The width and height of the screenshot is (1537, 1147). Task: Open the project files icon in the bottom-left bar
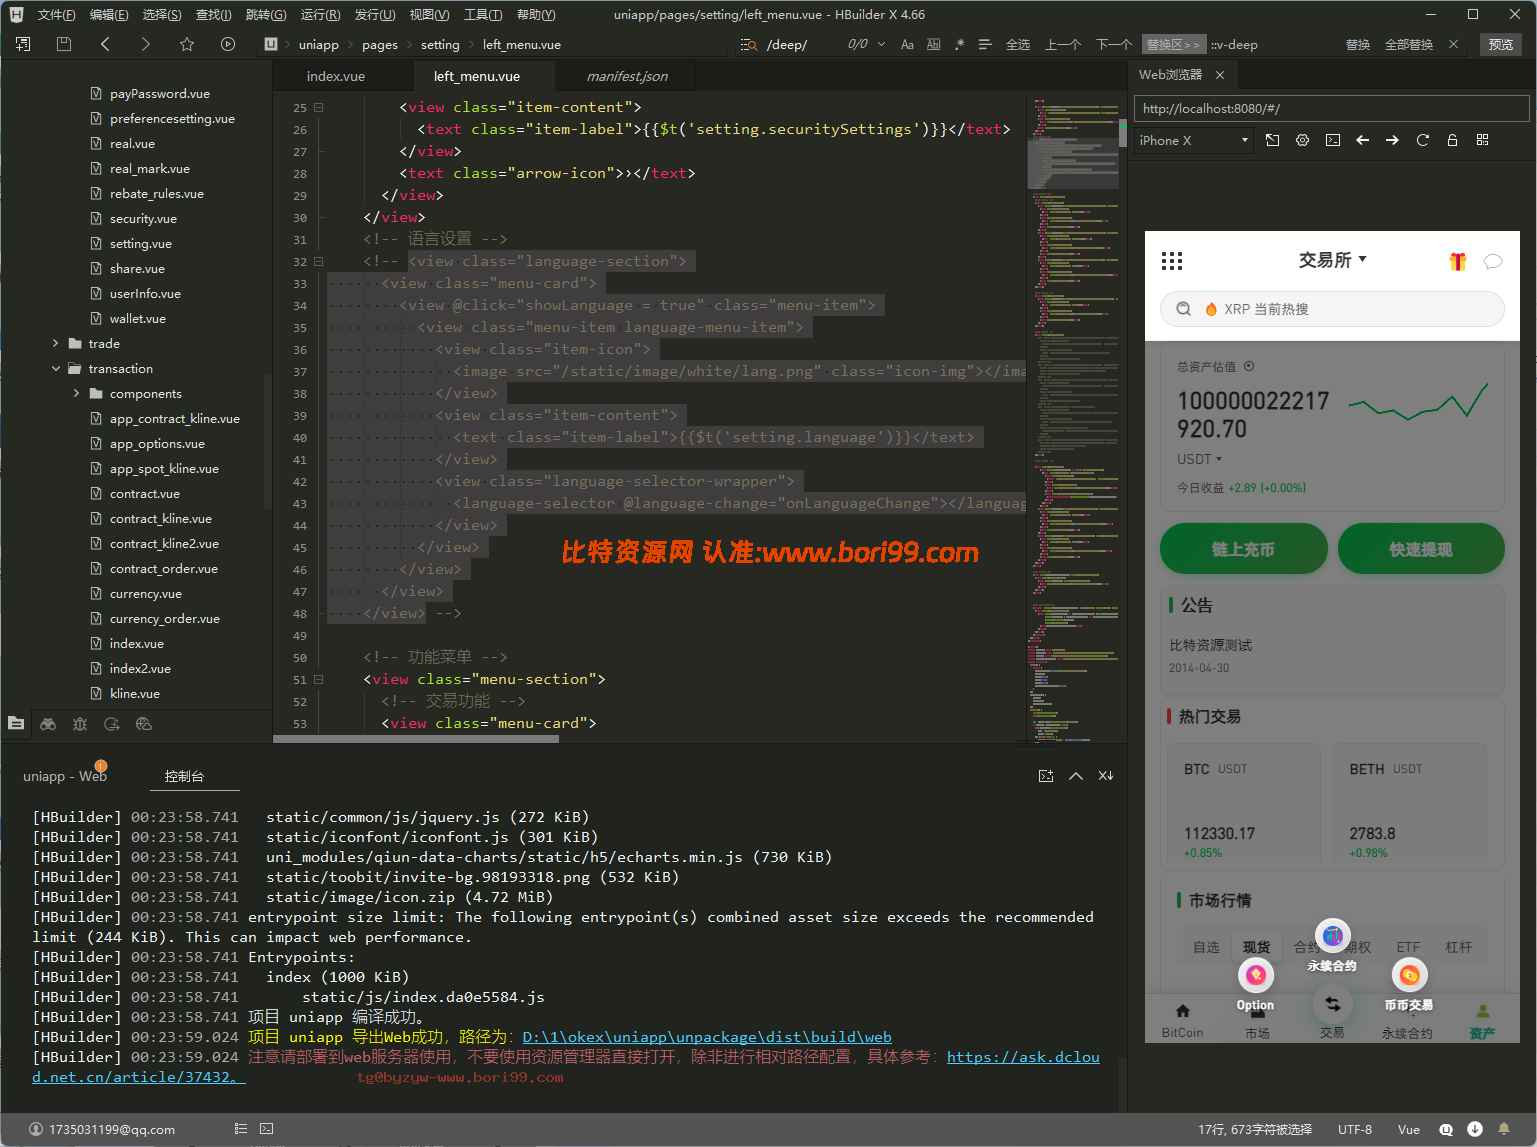pyautogui.click(x=16, y=723)
